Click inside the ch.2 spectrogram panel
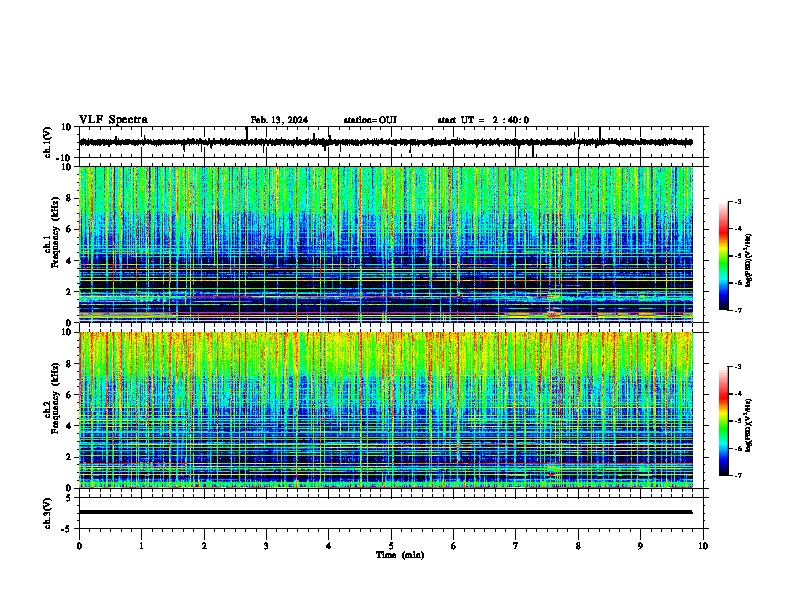 click(x=386, y=410)
